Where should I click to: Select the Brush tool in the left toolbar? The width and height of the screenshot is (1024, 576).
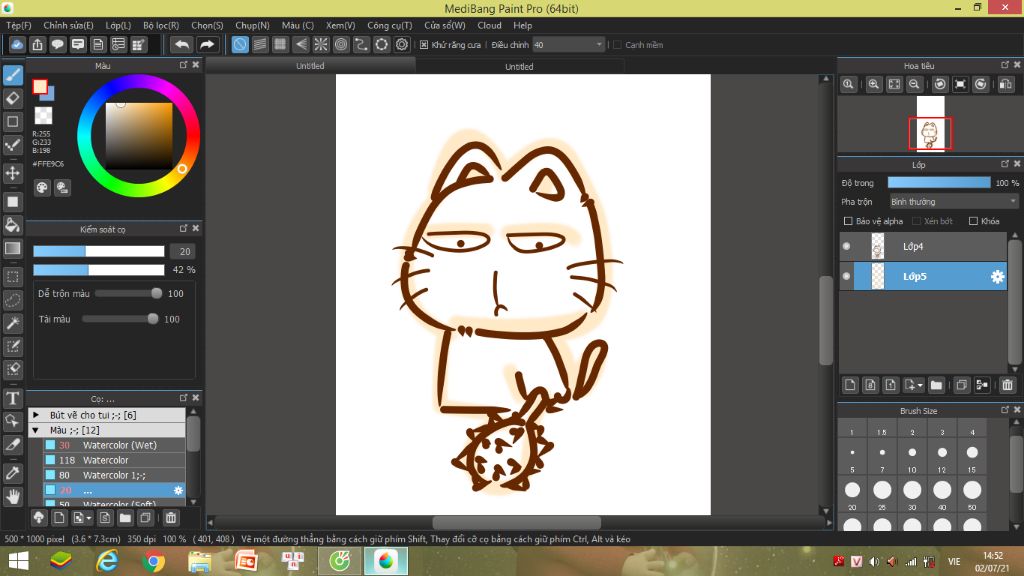coord(13,75)
